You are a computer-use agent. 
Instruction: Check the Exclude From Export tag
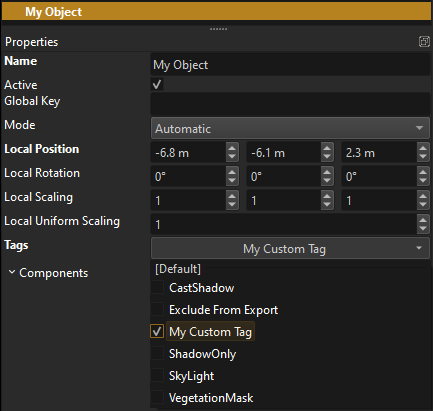(157, 309)
